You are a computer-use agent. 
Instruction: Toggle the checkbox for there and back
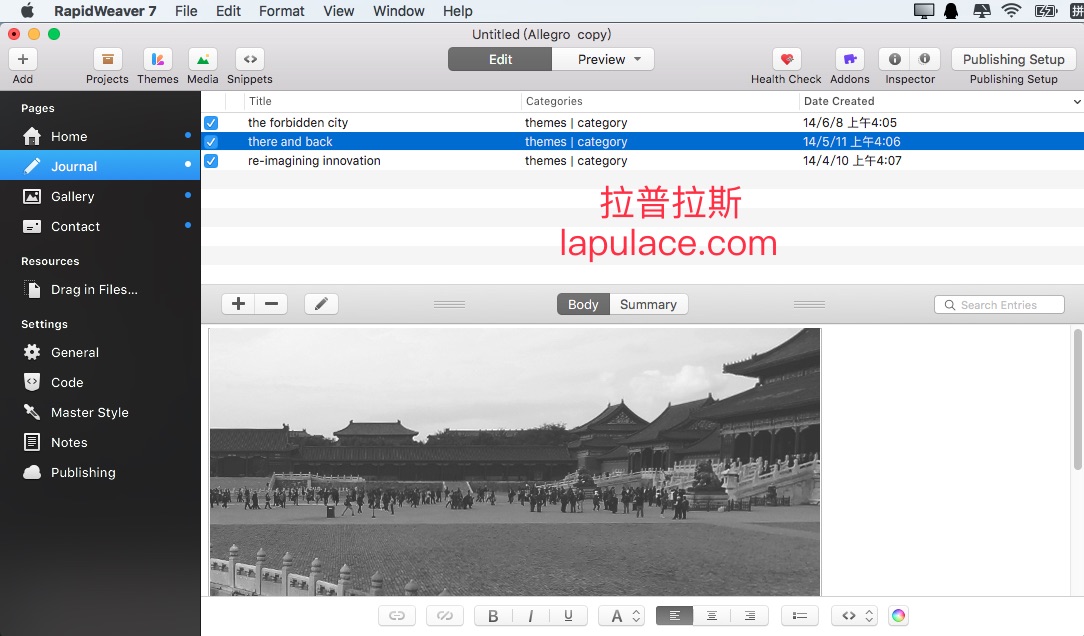pos(211,142)
